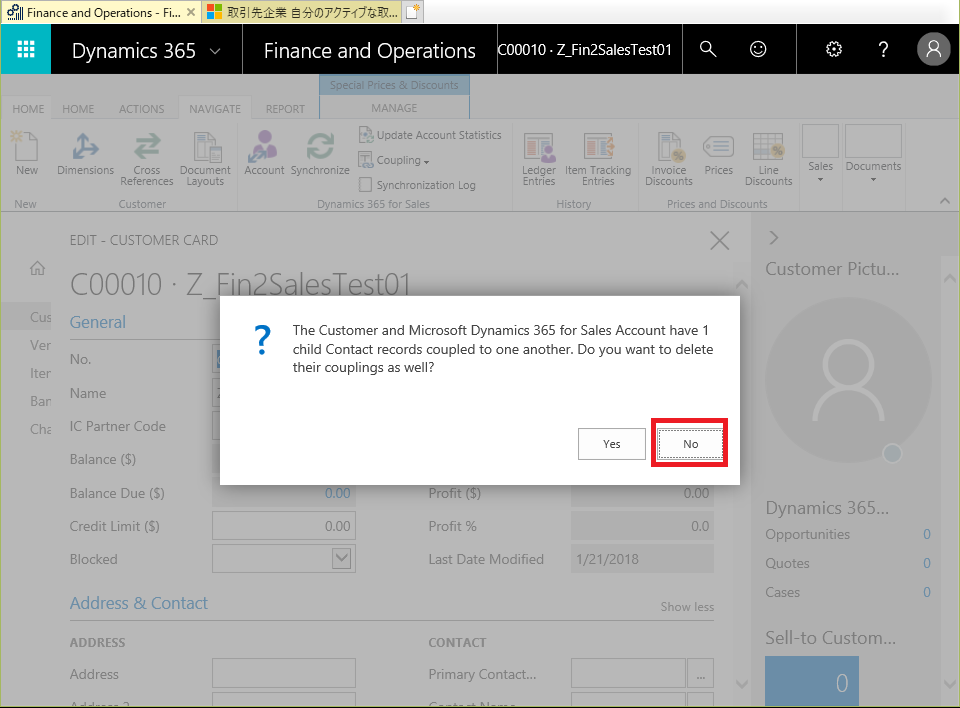Click the Finance and Operations header title
Screen dimensions: 960x708
370,51
